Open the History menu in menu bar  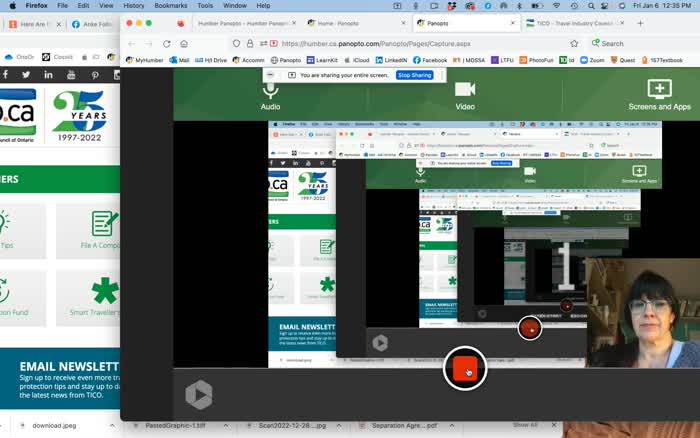134,5
